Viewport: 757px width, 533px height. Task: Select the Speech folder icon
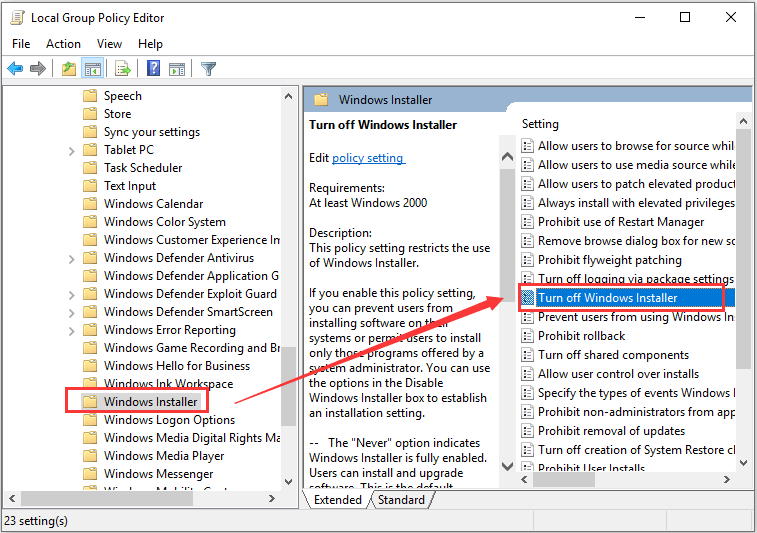90,96
